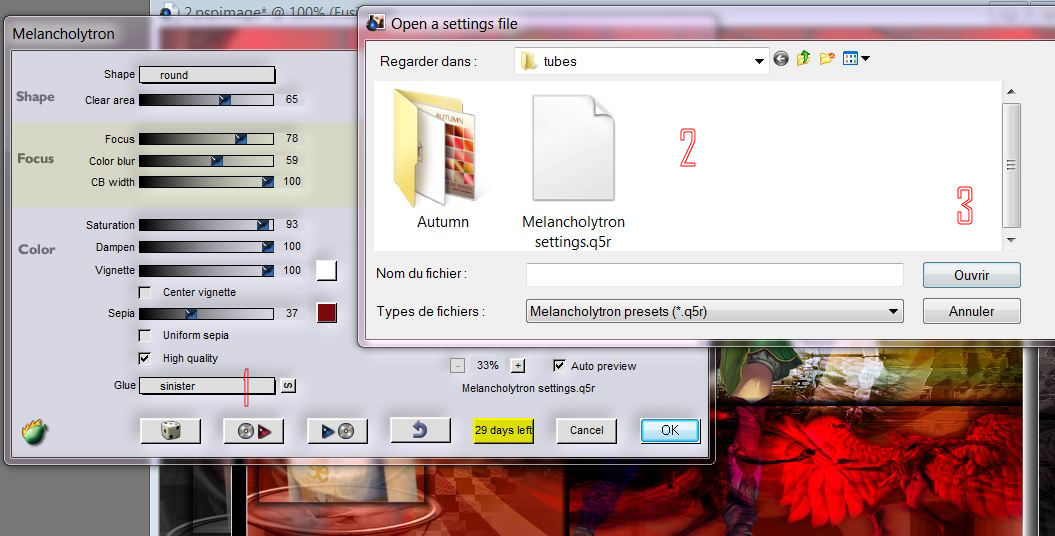Click file list scrollbar up arrow
This screenshot has width=1055, height=536.
(1011, 92)
